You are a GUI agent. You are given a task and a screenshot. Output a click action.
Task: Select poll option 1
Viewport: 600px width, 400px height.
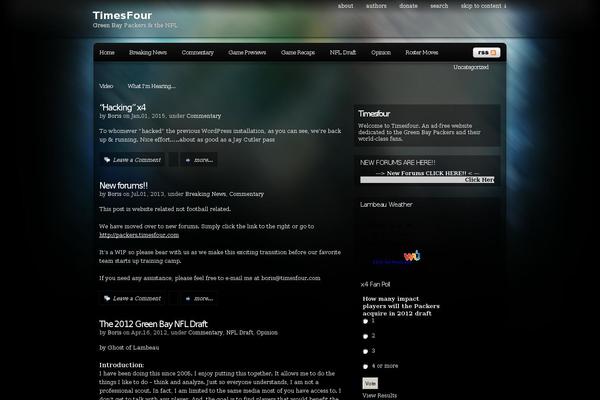(365, 321)
